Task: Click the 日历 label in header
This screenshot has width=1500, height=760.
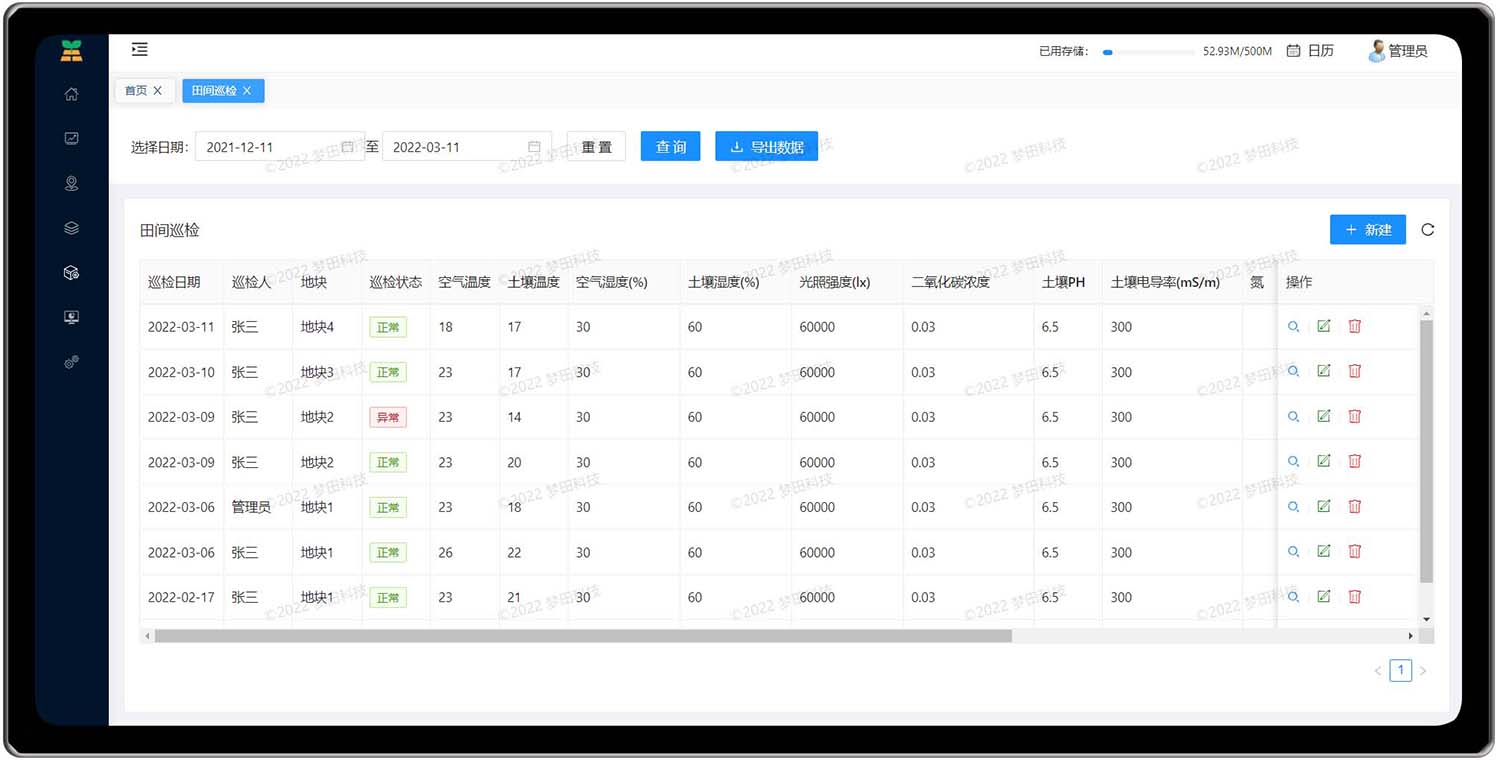Action: (x=1321, y=50)
